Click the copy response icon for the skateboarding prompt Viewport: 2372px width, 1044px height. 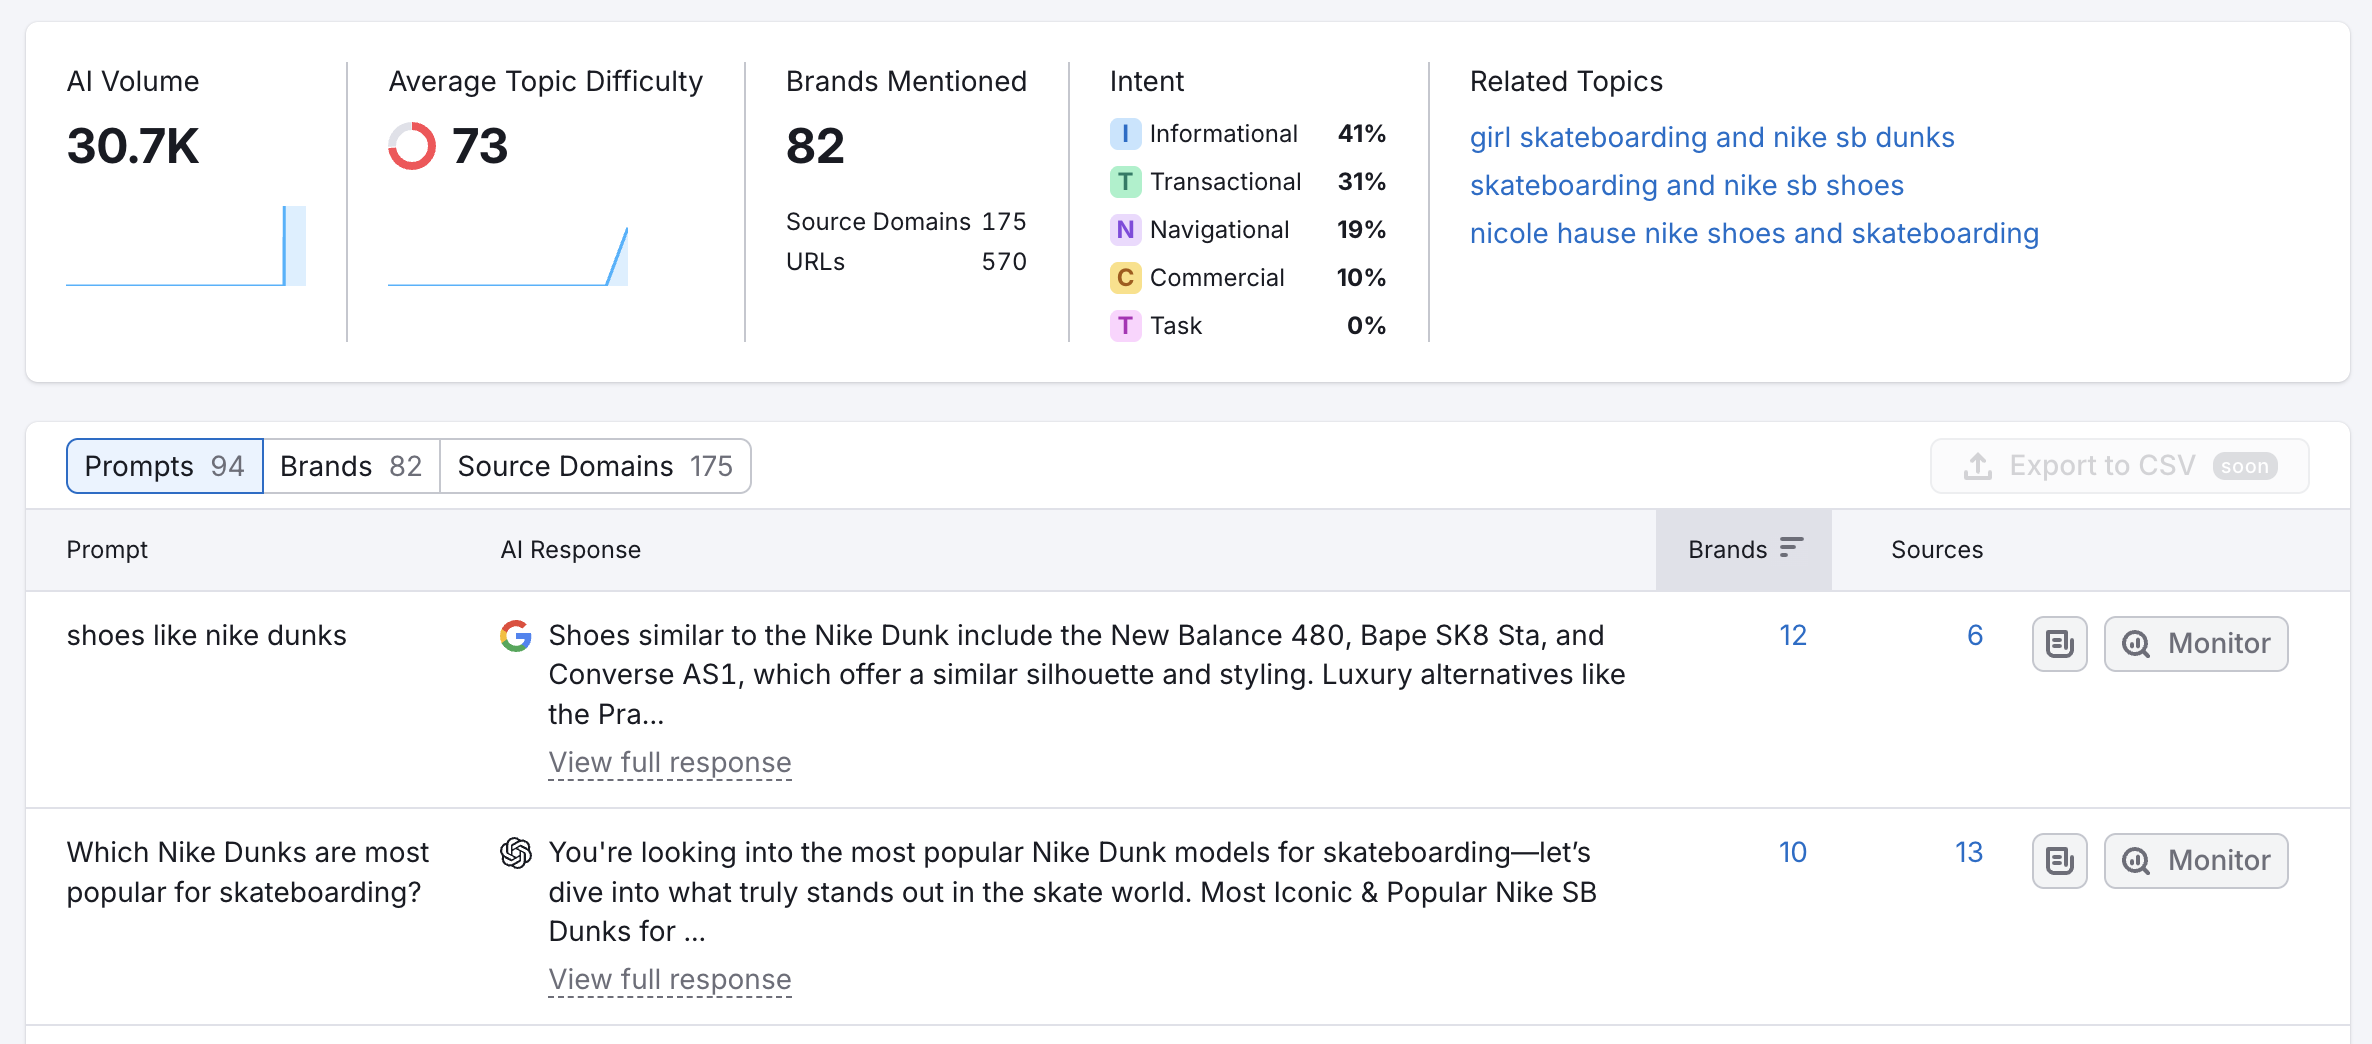tap(2059, 860)
